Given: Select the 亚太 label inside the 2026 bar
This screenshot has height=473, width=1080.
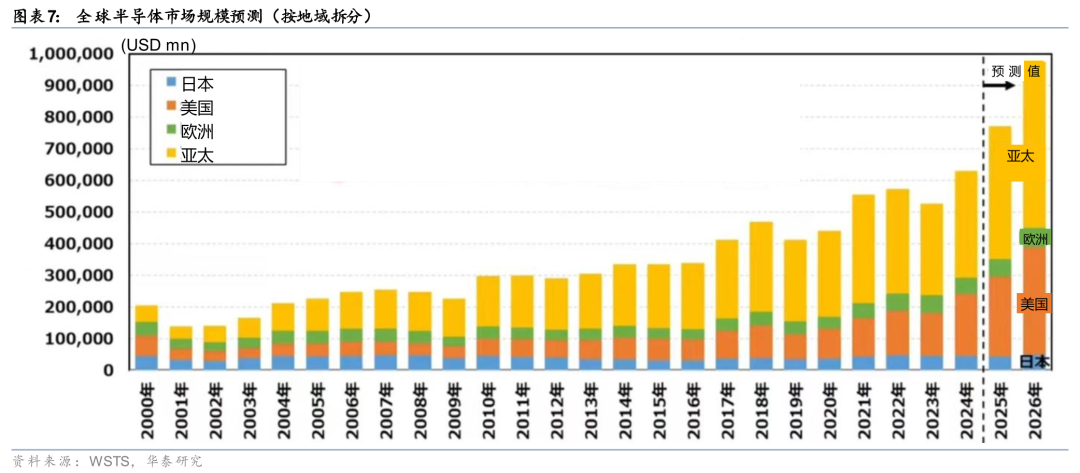Looking at the screenshot, I should click(x=1020, y=155).
